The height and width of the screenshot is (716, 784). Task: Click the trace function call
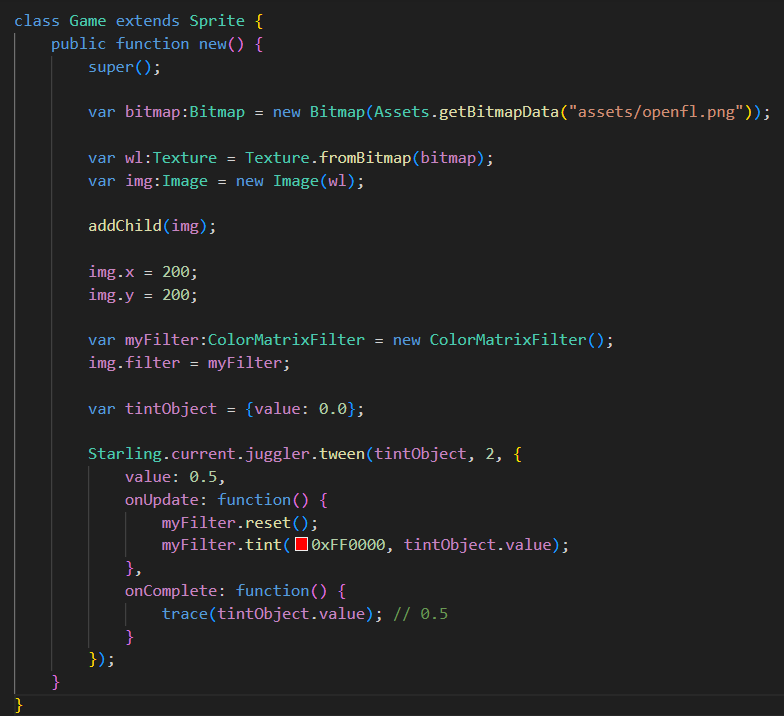coord(184,613)
